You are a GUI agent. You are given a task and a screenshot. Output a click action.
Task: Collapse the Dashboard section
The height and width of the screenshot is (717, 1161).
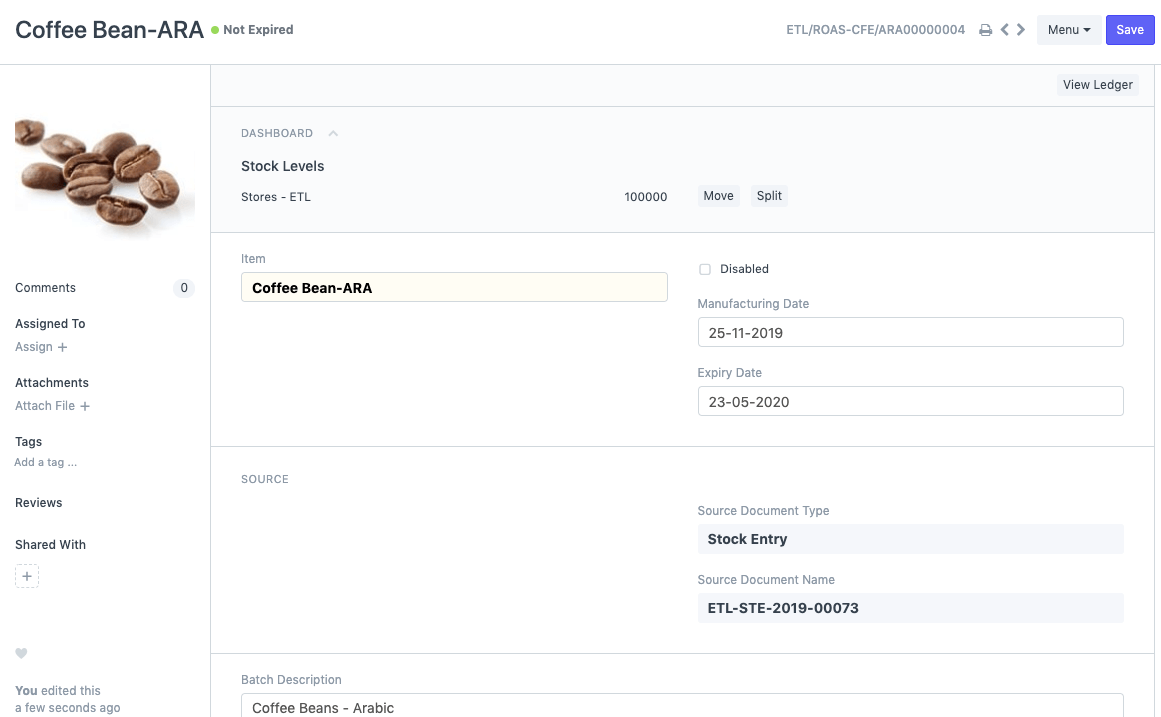(333, 133)
